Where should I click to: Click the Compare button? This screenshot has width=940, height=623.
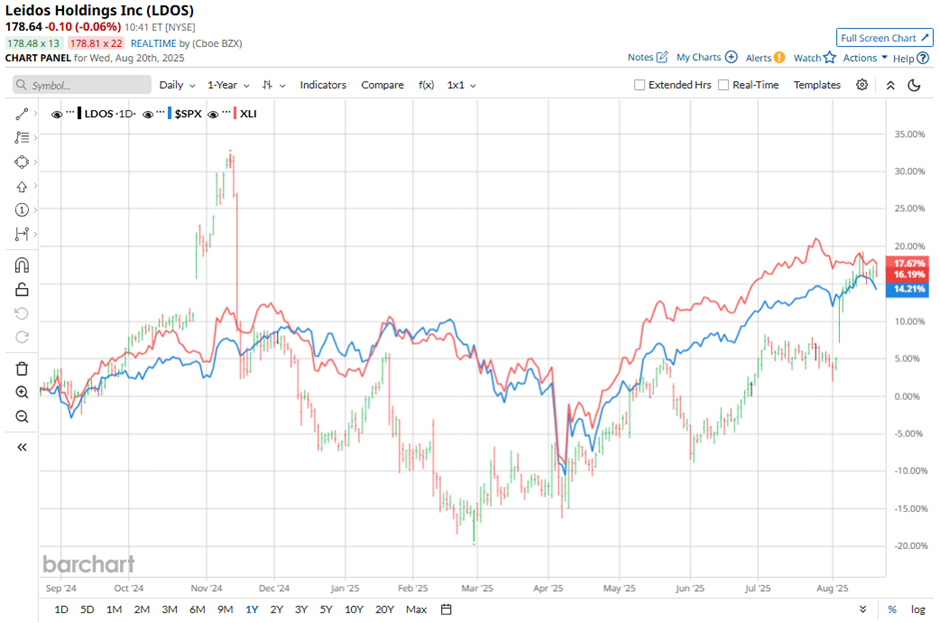point(382,85)
